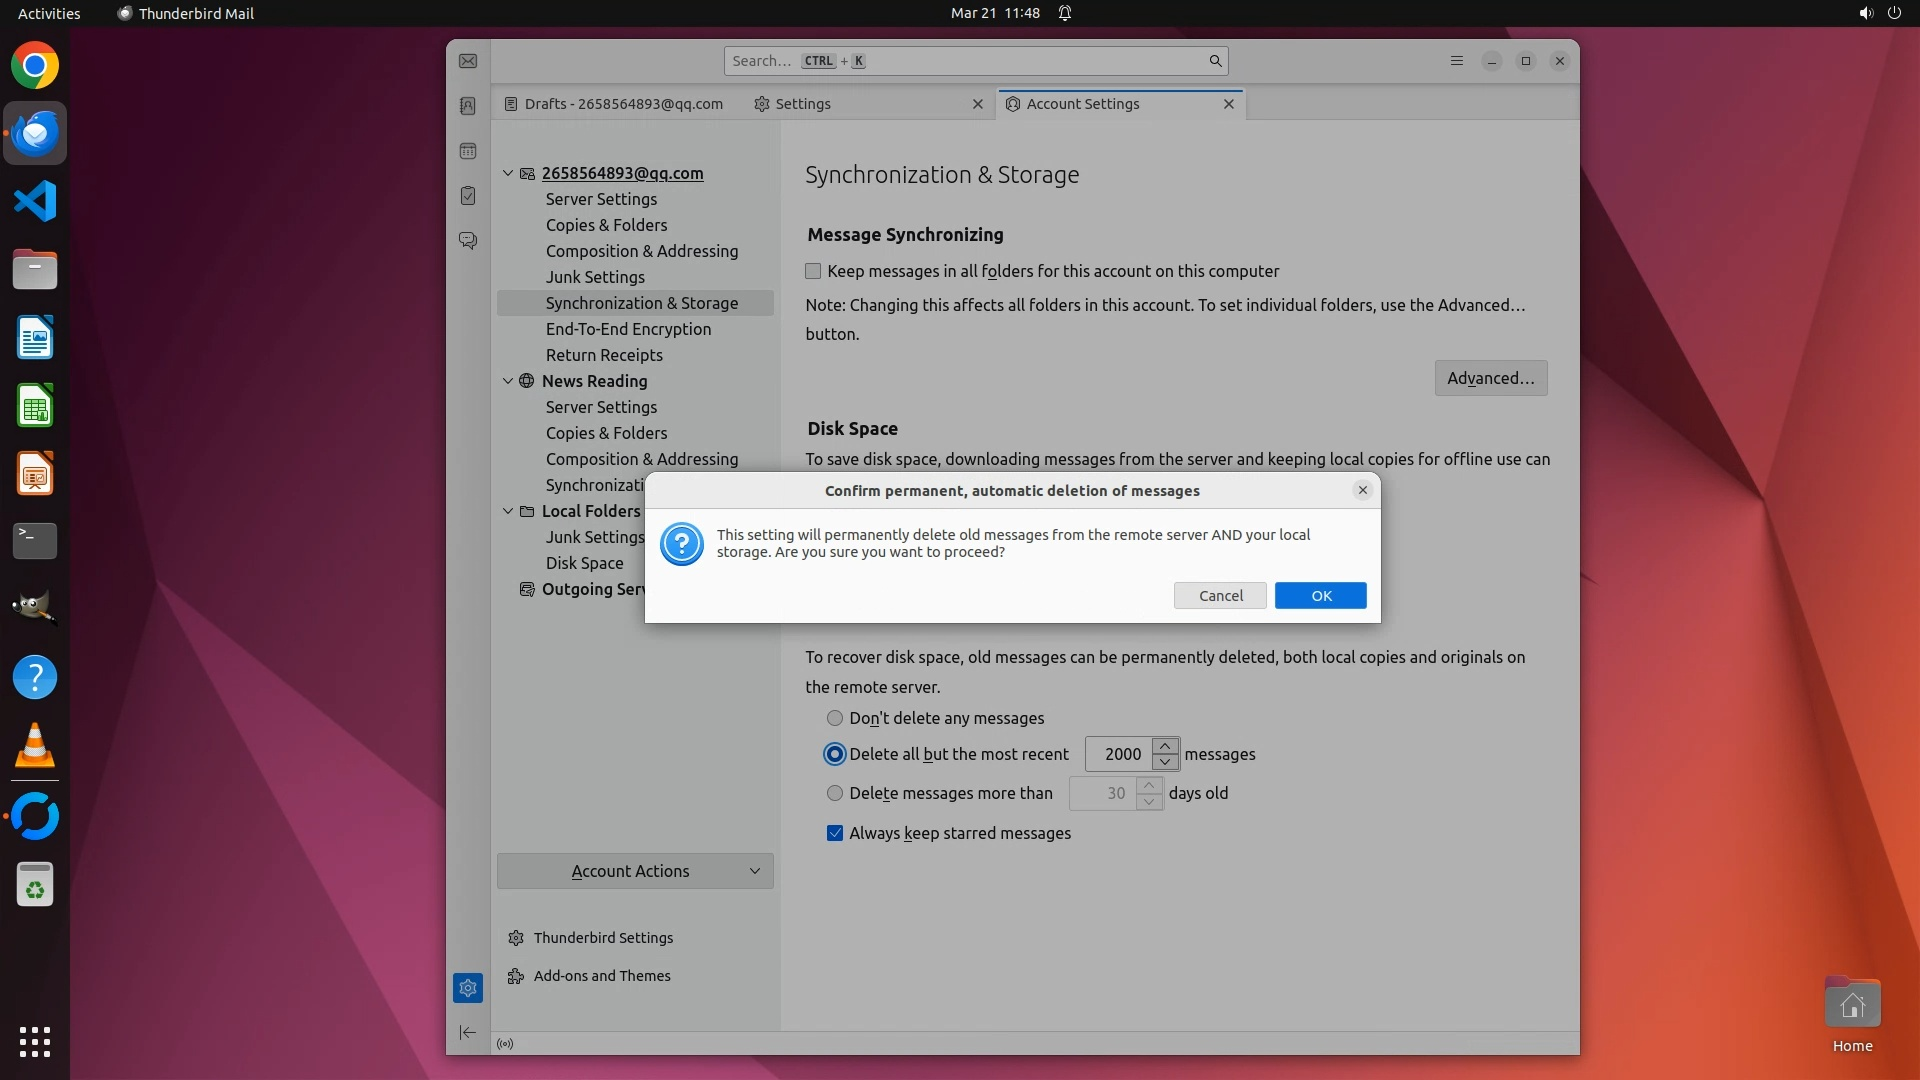The width and height of the screenshot is (1920, 1080).
Task: Increase the most recent messages count stepper
Action: coord(1165,746)
